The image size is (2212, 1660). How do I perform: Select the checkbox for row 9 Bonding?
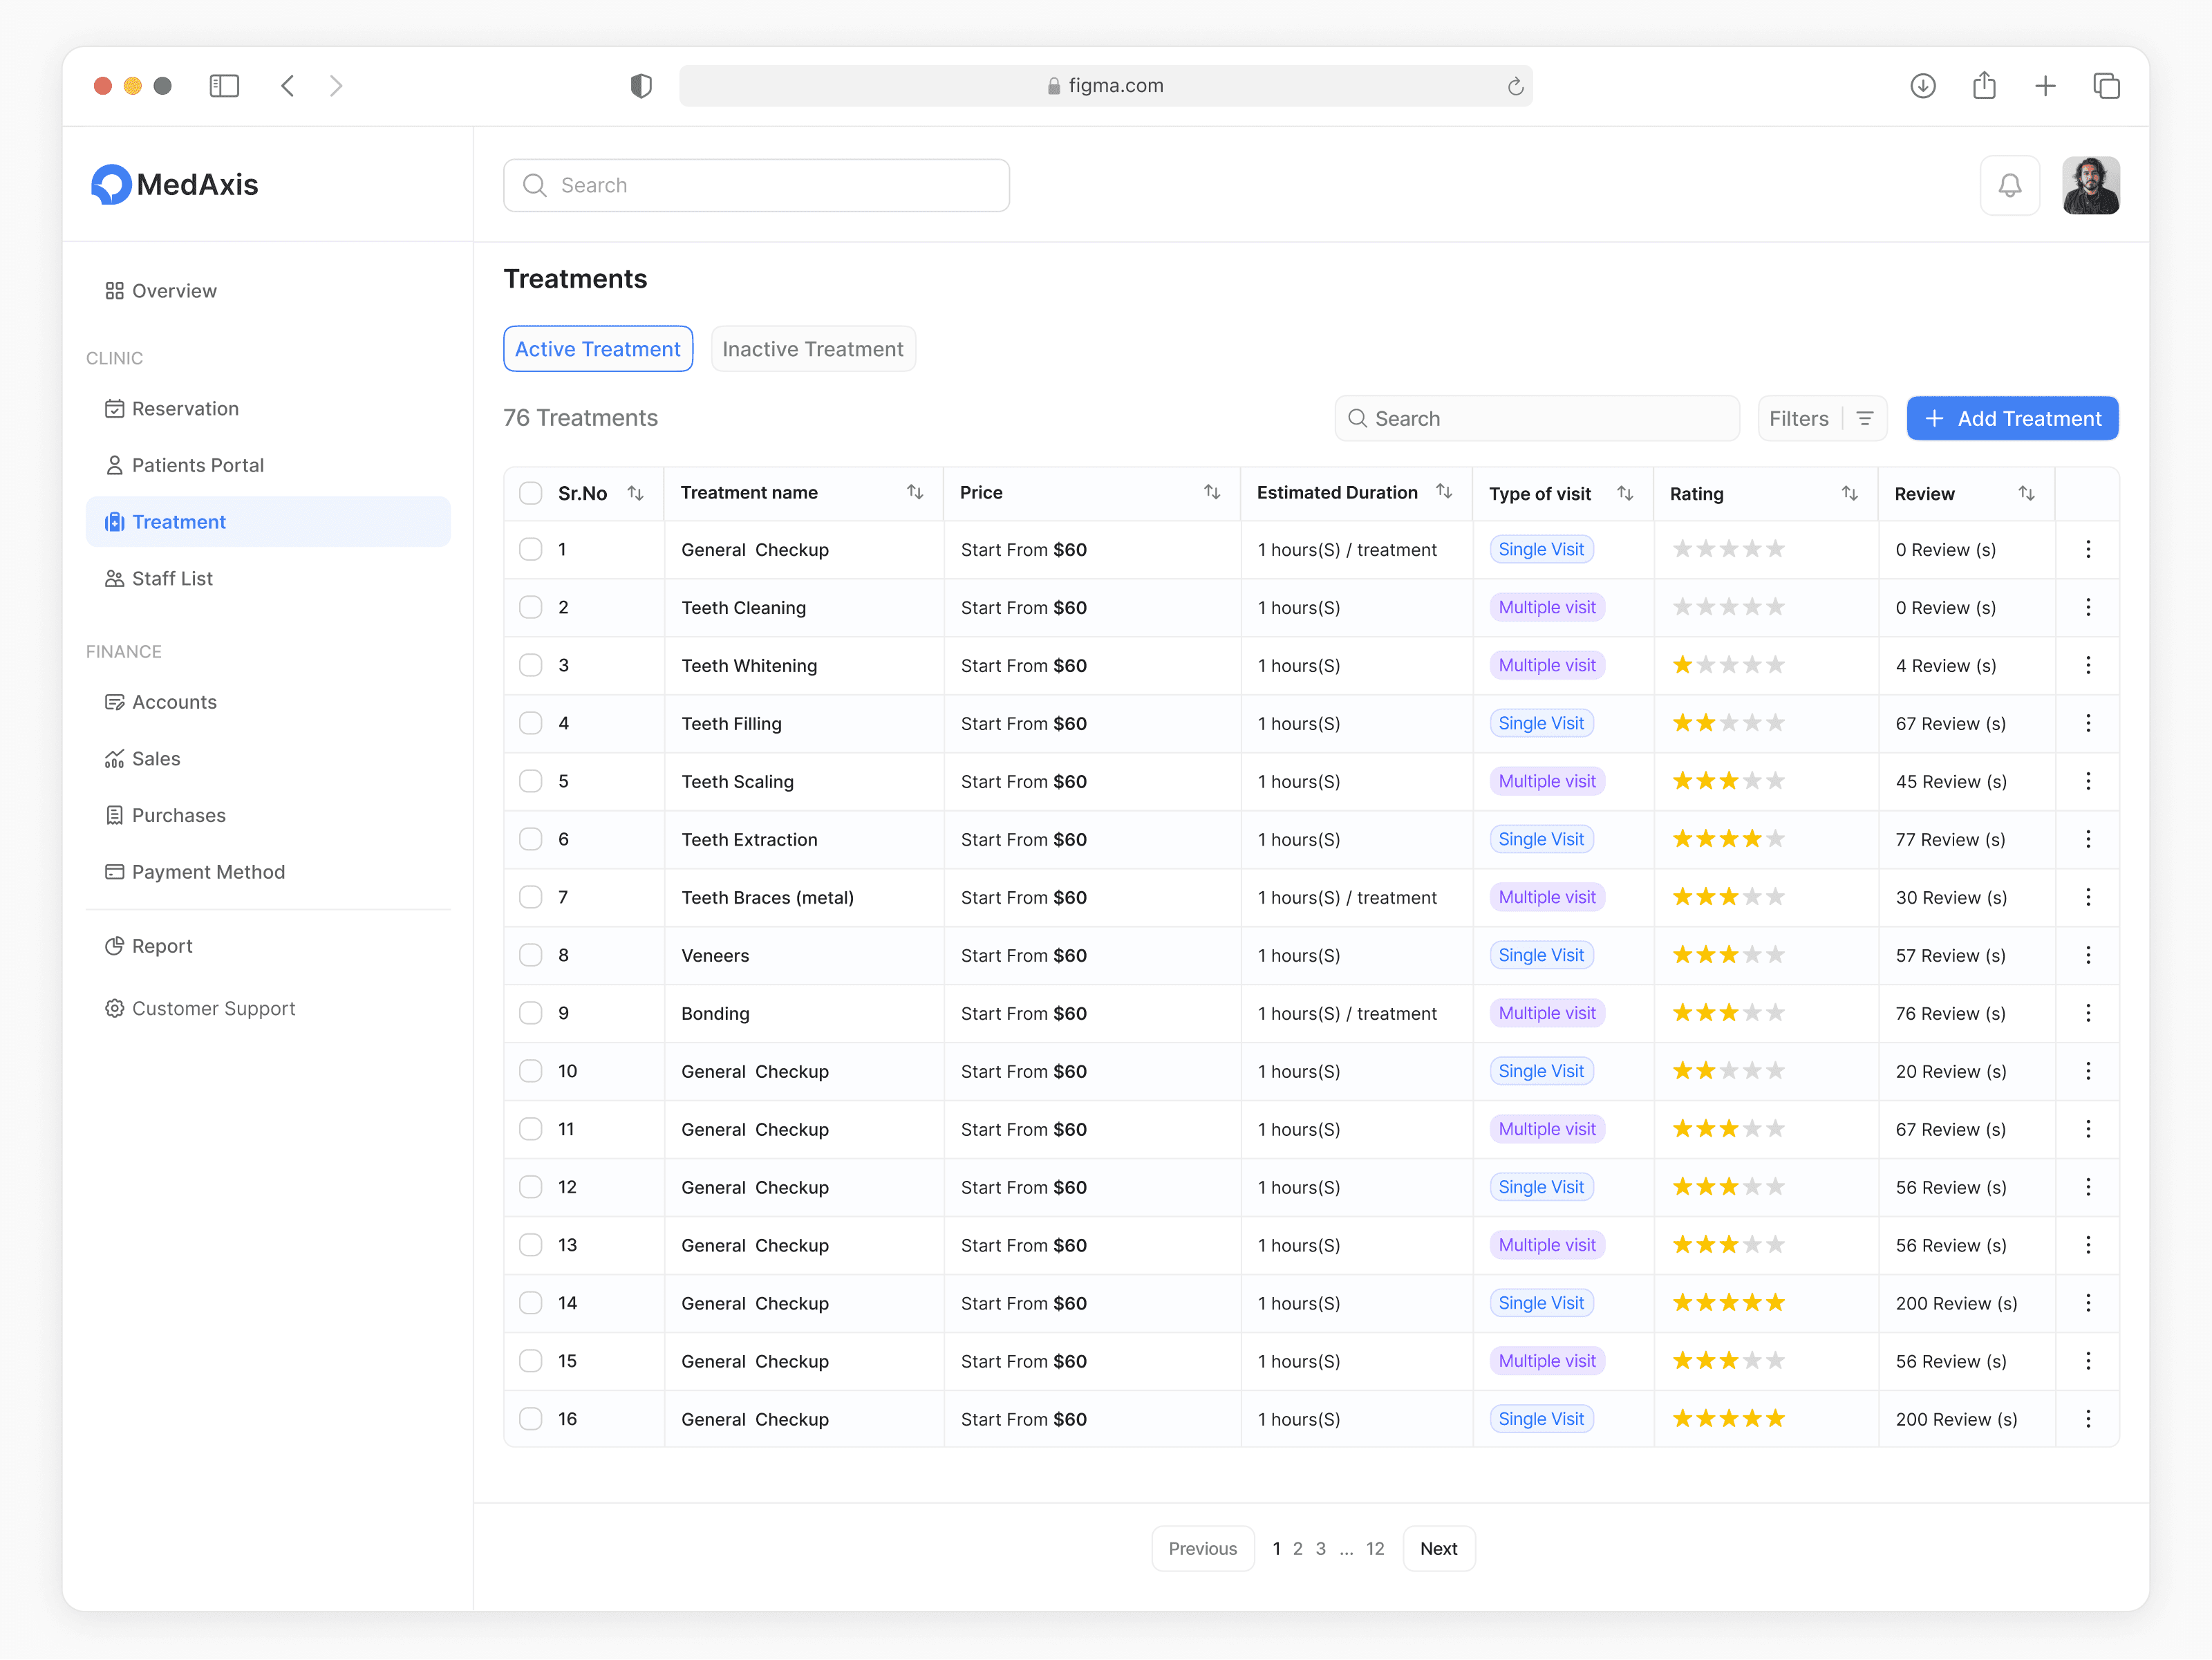coord(531,1013)
